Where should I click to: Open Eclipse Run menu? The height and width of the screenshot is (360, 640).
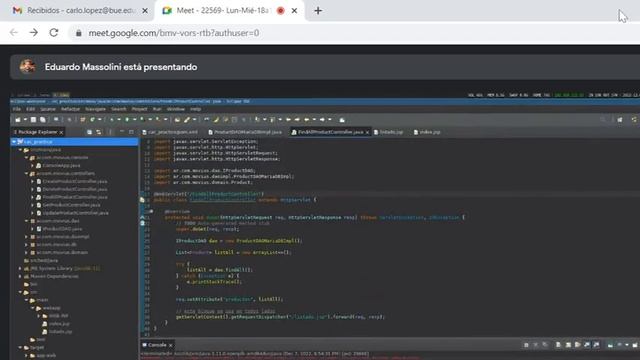click(157, 109)
